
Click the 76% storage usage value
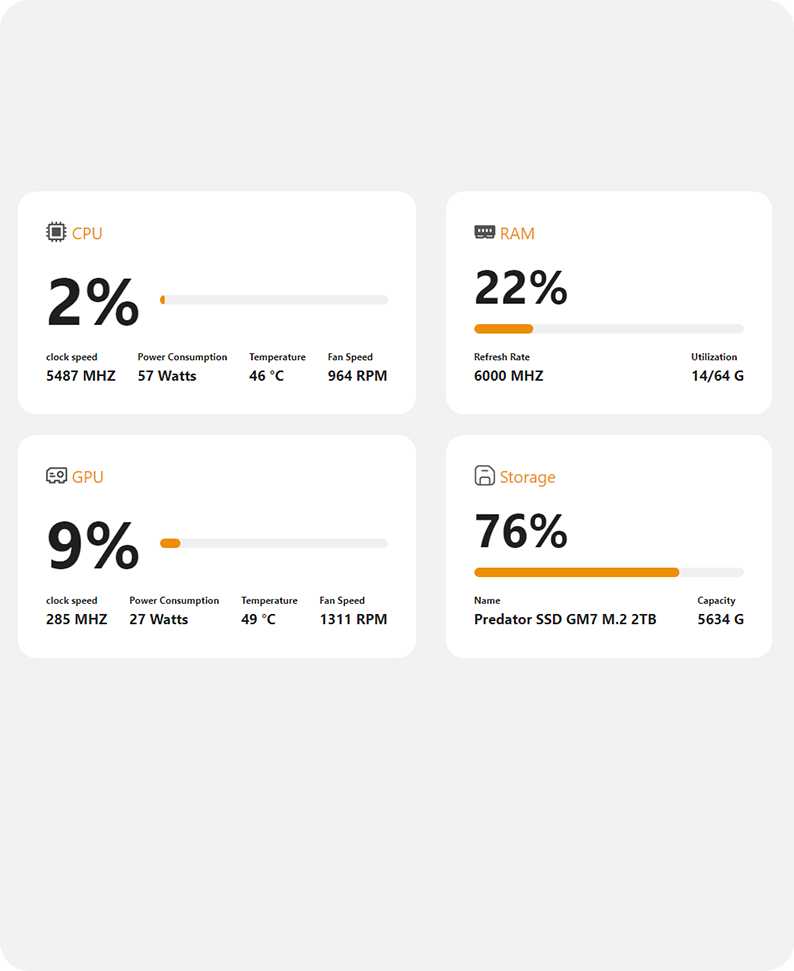click(x=521, y=532)
